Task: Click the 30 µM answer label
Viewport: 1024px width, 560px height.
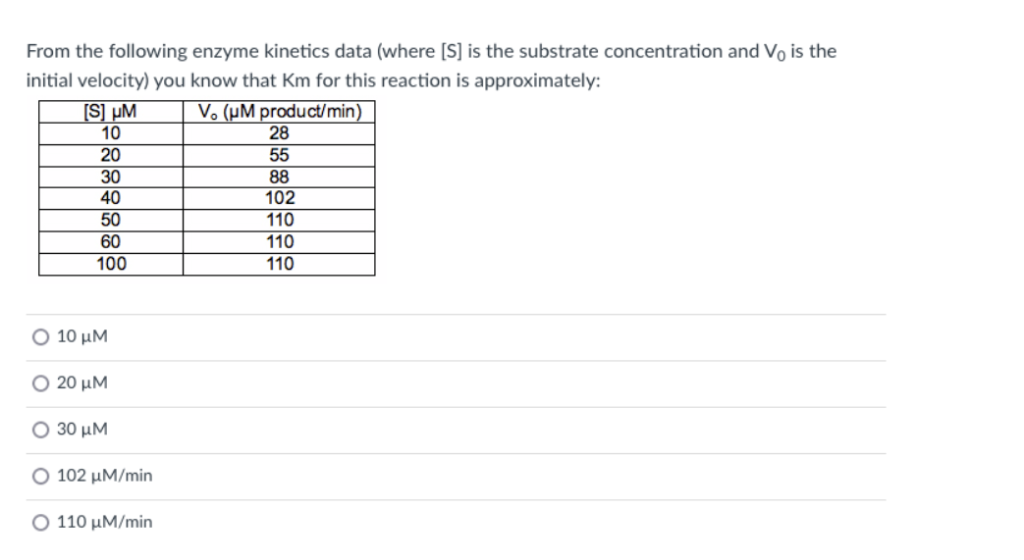Action: click(82, 429)
